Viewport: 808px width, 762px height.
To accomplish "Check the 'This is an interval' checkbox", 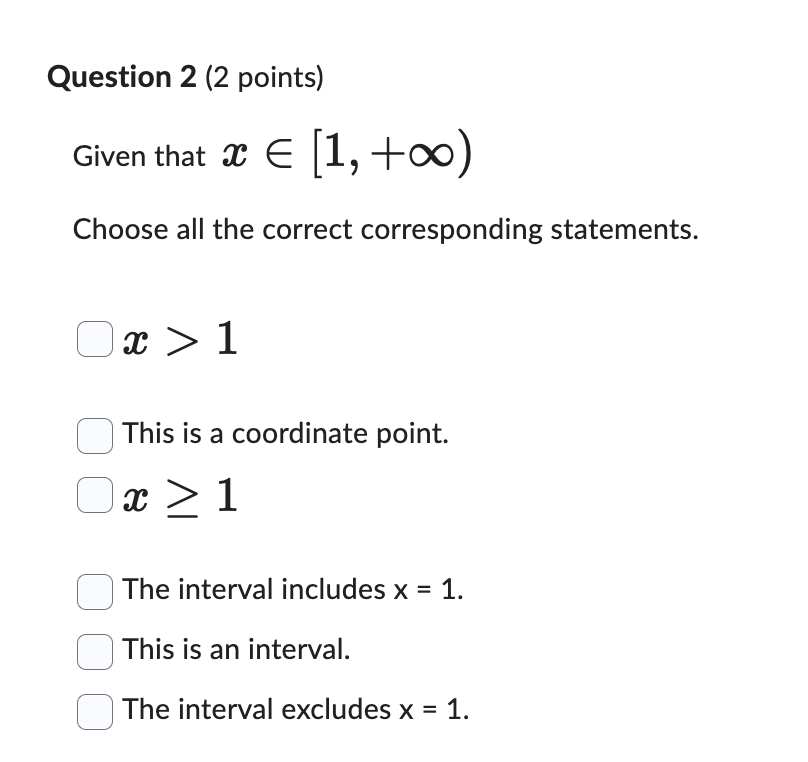I will pos(94,652).
